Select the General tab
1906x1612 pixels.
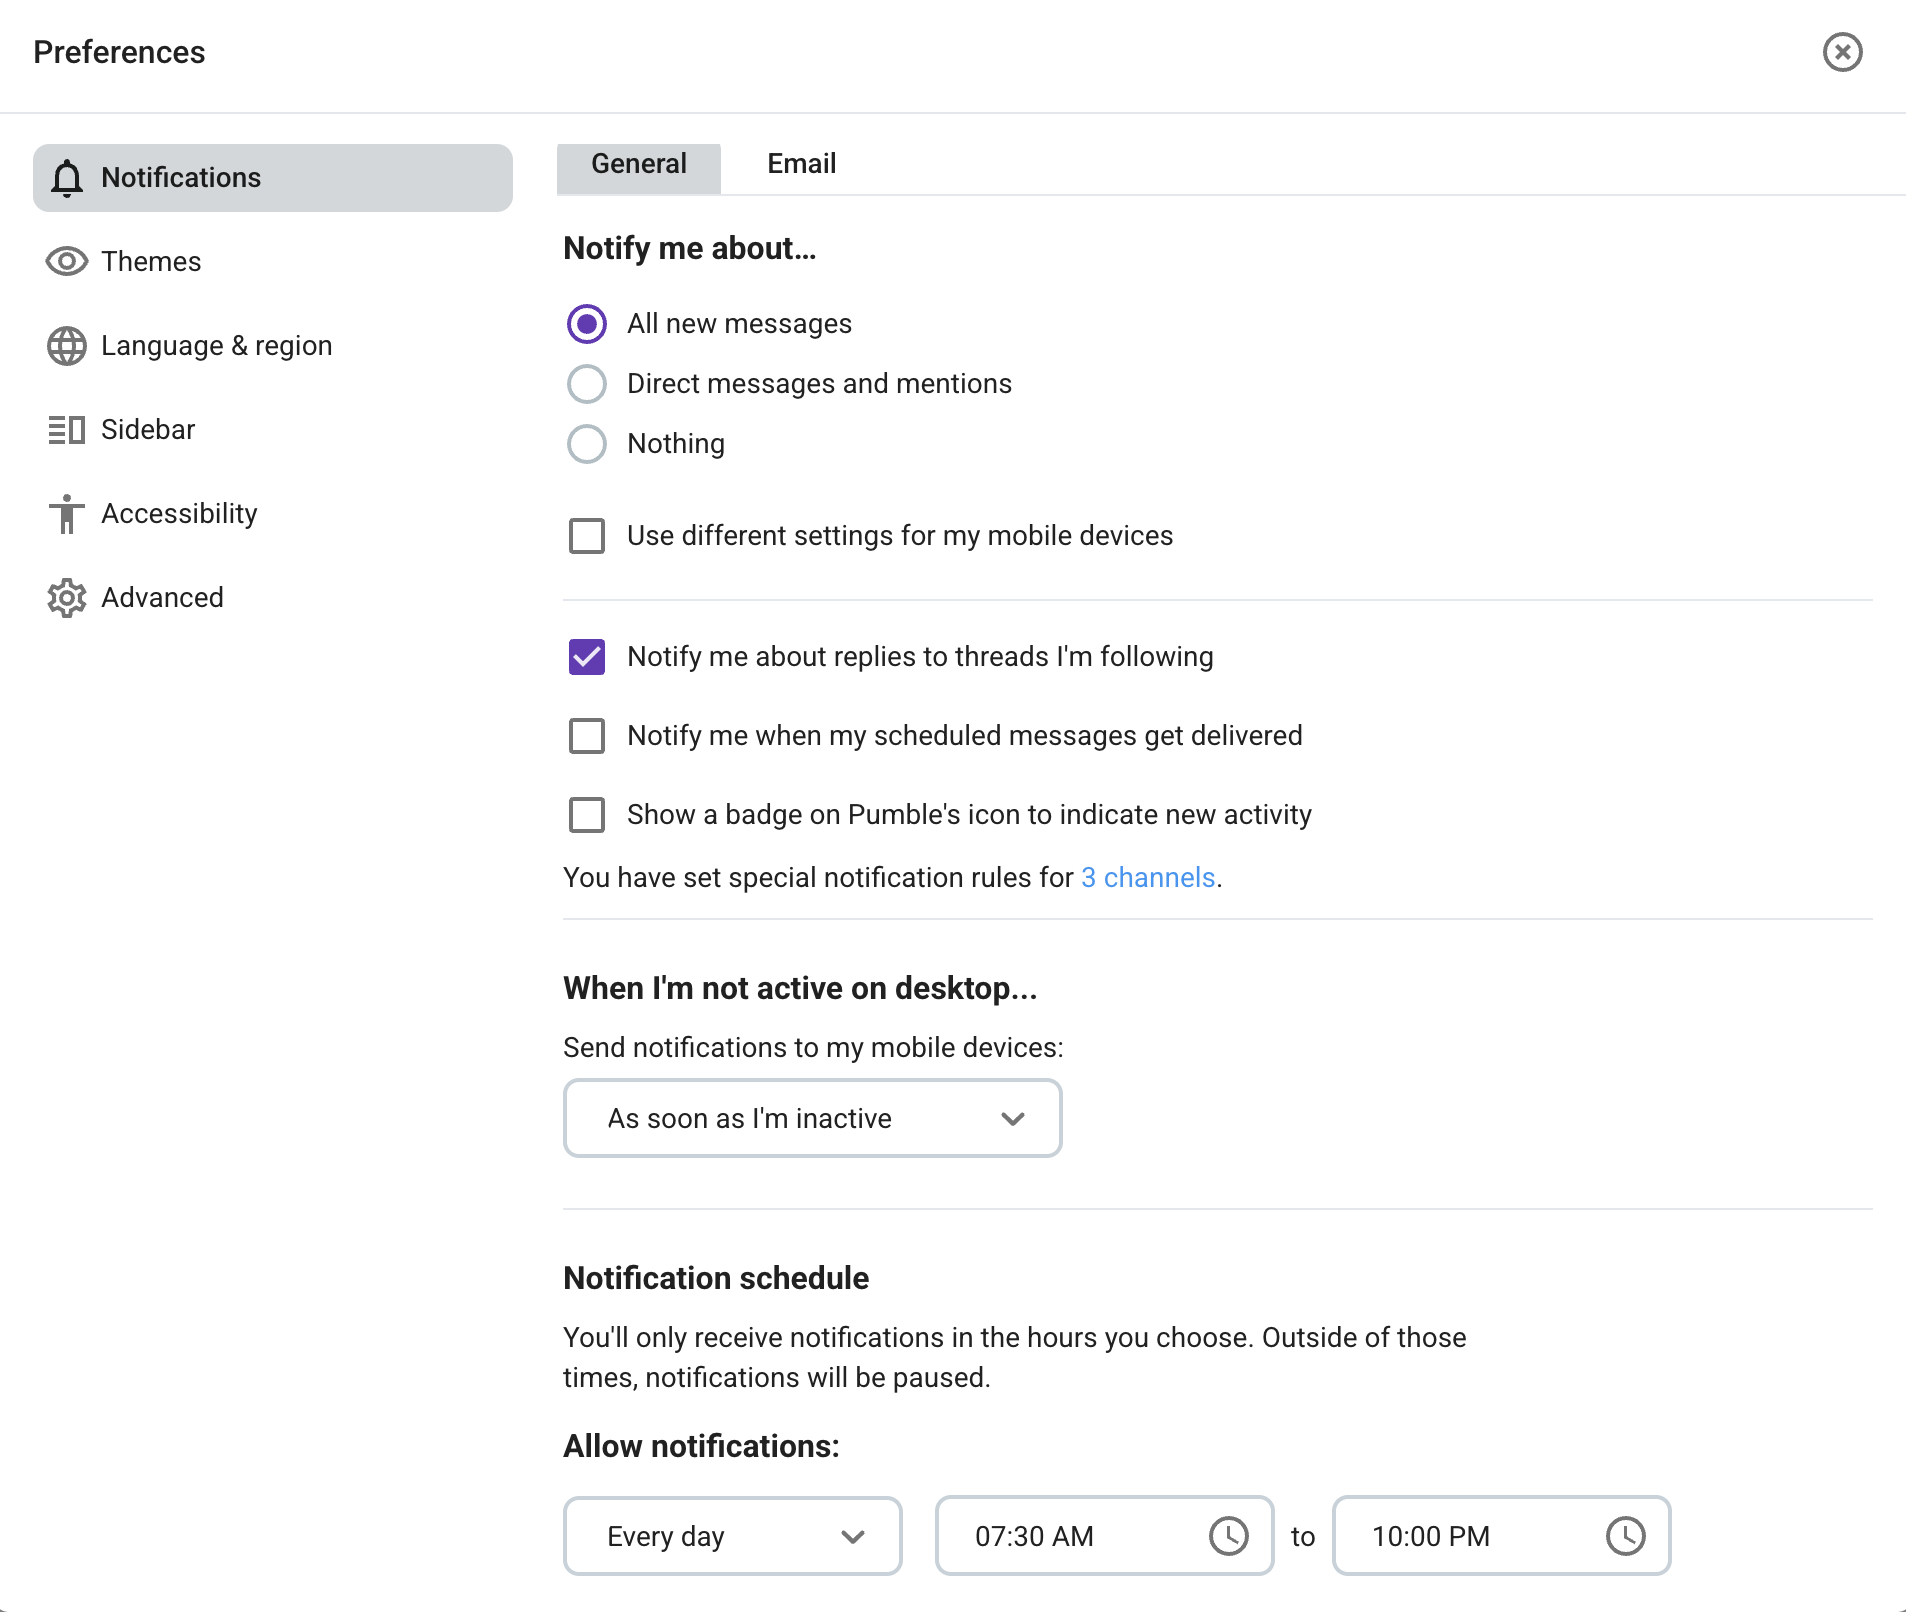(638, 164)
